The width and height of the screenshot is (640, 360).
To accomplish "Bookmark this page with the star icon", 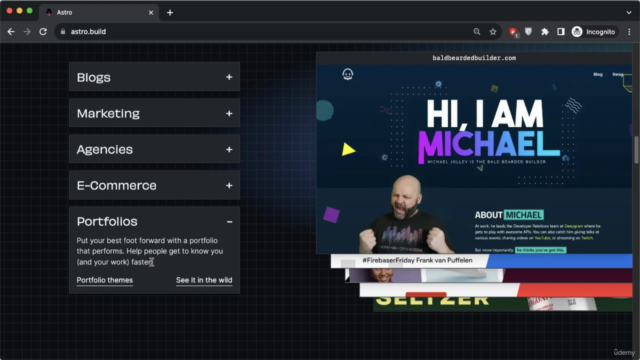I will [493, 32].
